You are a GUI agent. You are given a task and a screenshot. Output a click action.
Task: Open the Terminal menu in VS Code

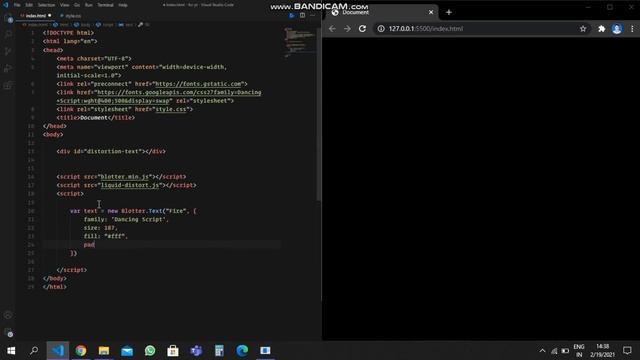105,5
